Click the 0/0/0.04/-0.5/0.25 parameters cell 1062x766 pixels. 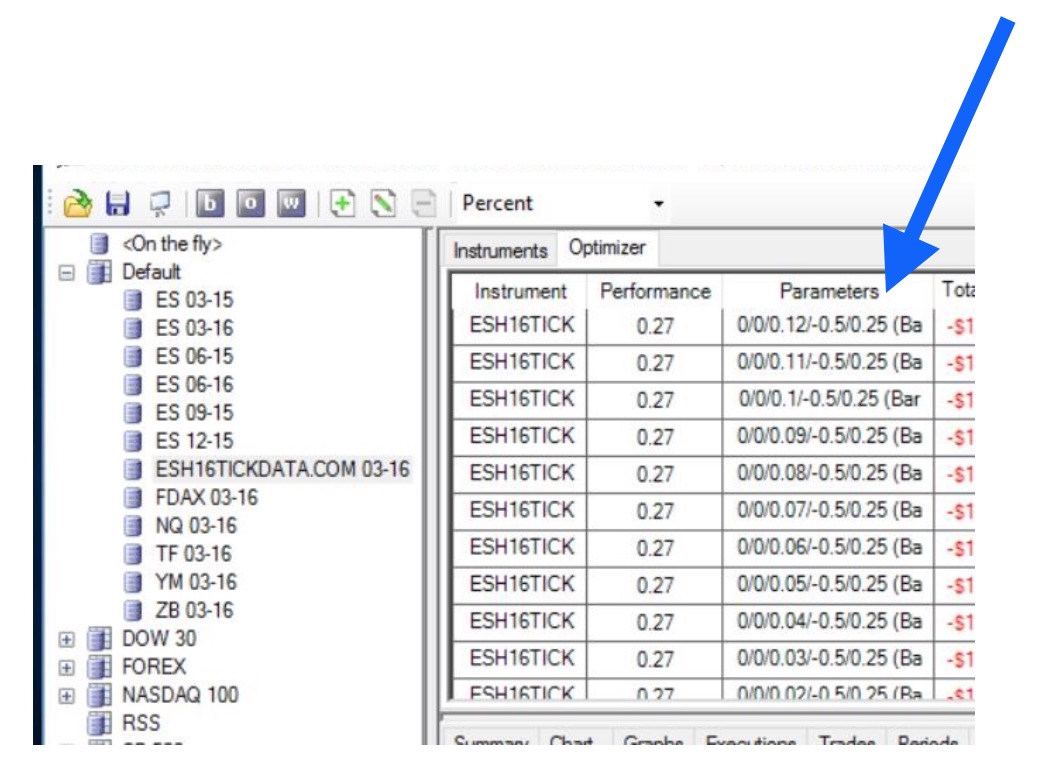click(x=828, y=622)
